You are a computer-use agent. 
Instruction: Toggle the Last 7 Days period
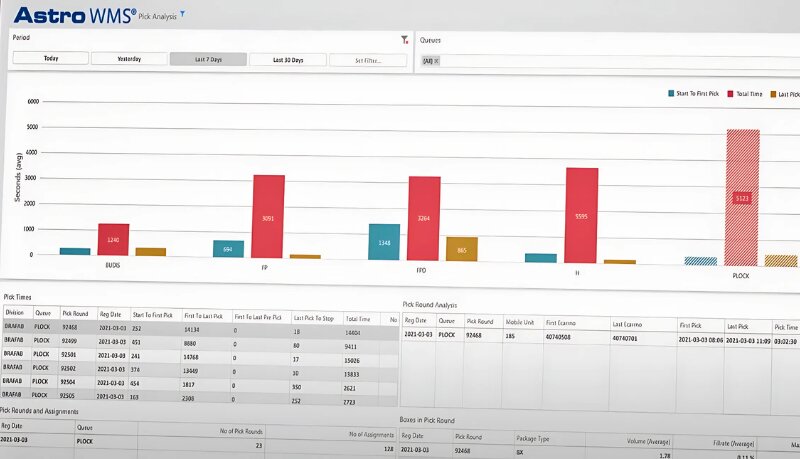click(207, 59)
